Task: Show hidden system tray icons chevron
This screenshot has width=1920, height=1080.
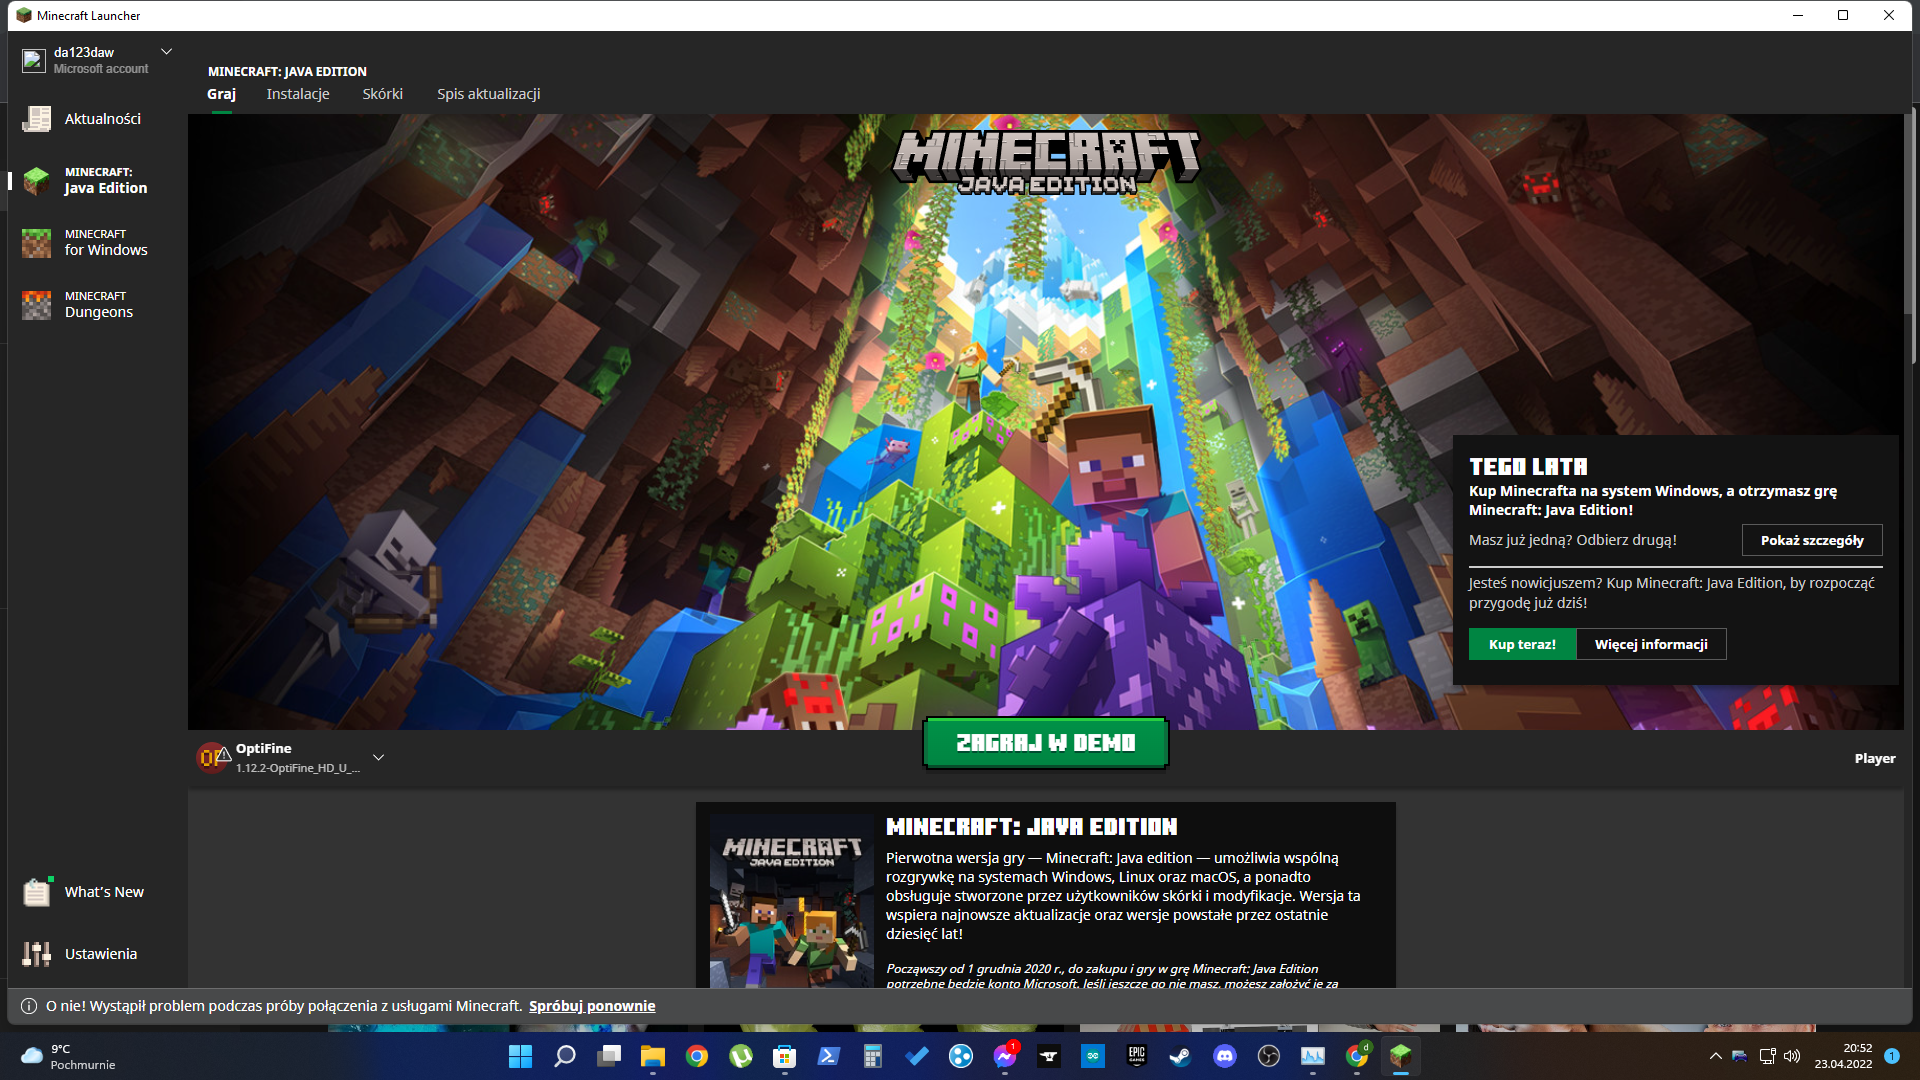Action: tap(1716, 1056)
